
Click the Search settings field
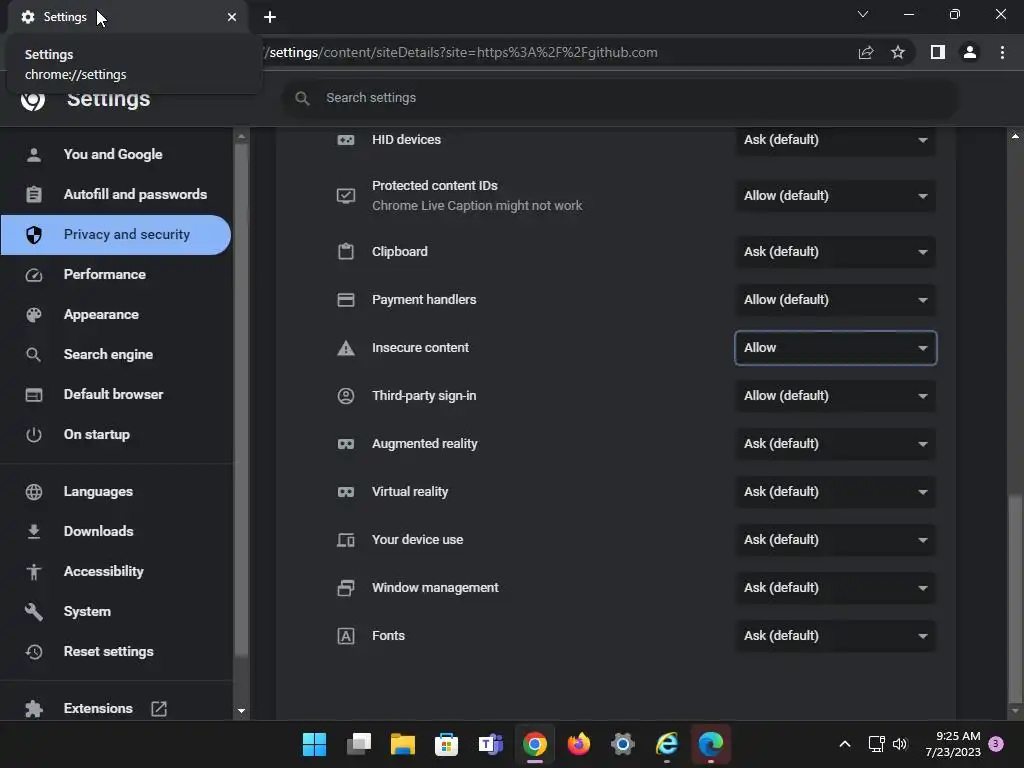click(x=620, y=98)
